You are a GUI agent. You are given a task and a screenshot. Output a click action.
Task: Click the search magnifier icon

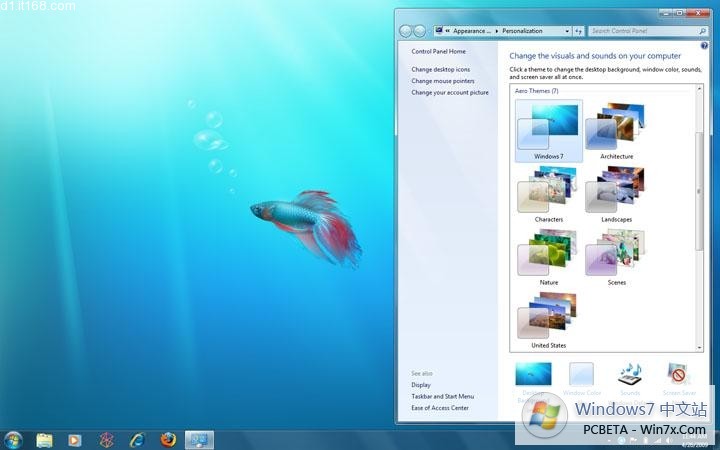tap(702, 31)
